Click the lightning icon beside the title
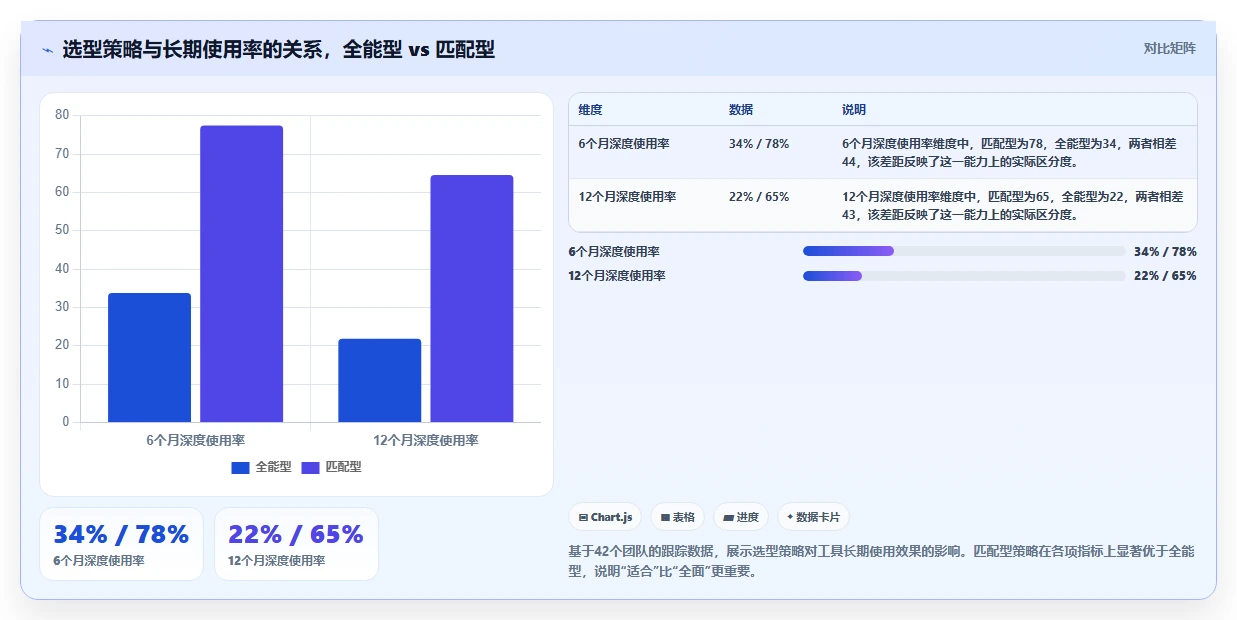This screenshot has width=1237, height=620. point(47,49)
